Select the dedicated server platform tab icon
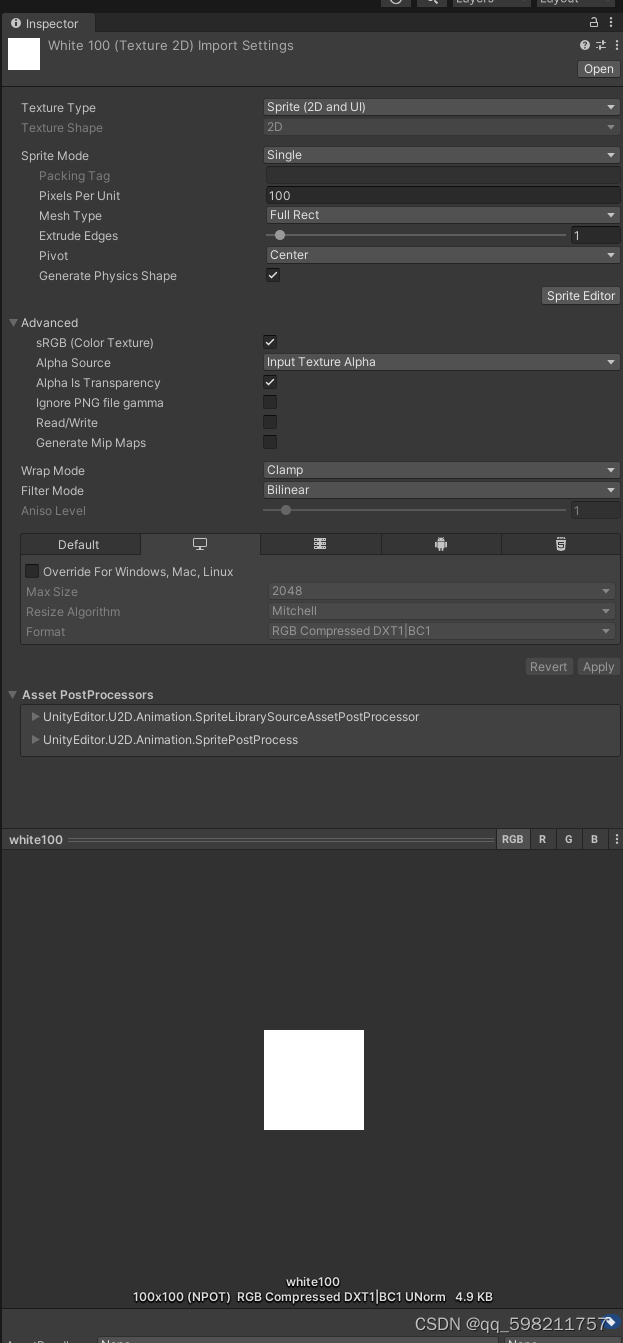 tap(560, 544)
